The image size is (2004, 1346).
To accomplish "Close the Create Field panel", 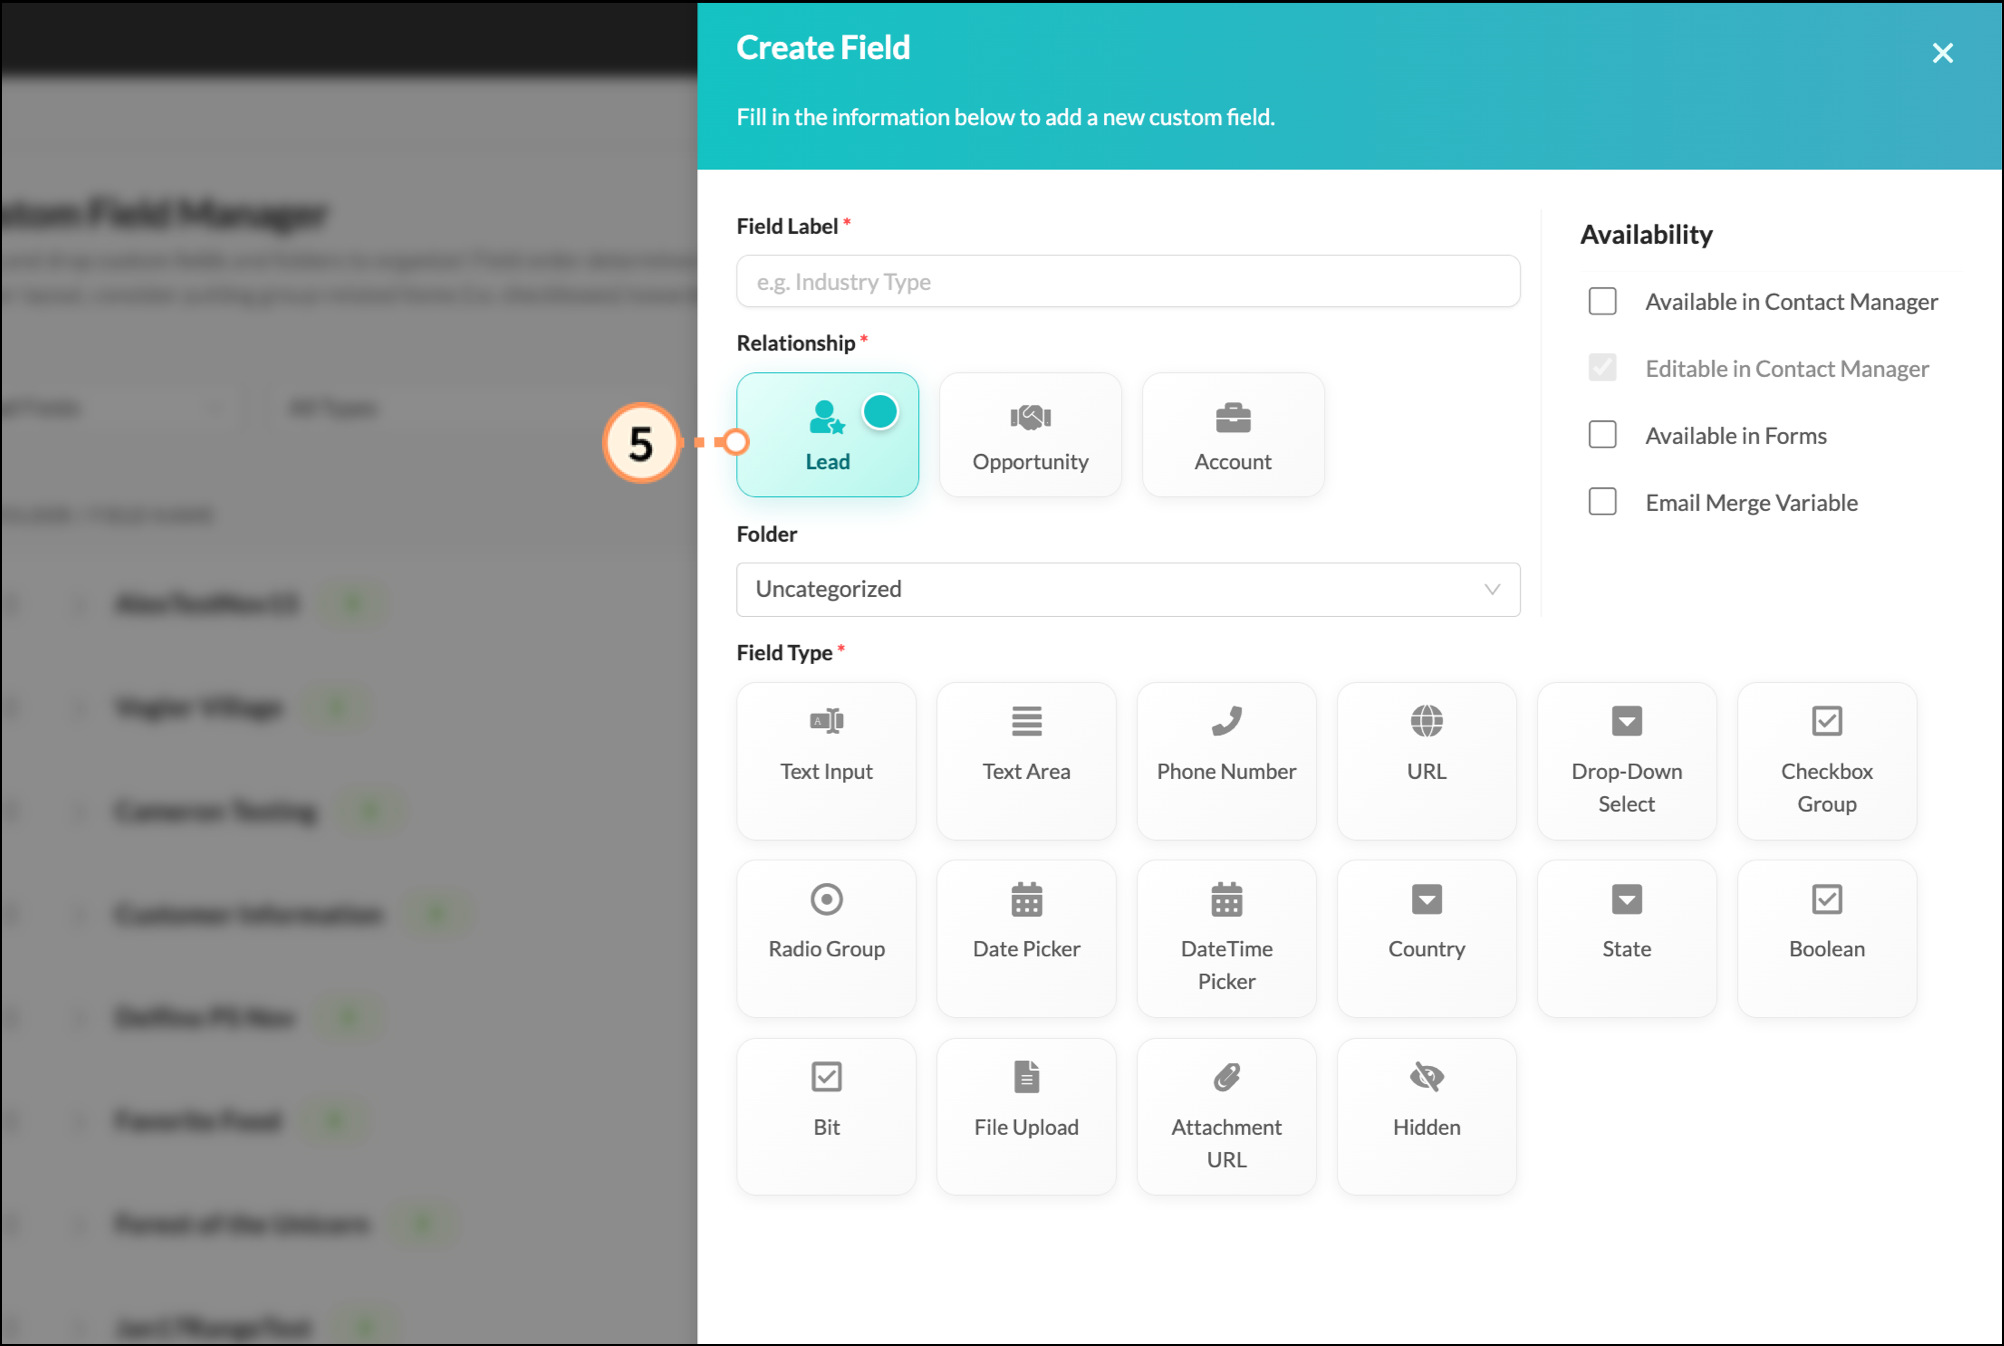I will 1942,53.
